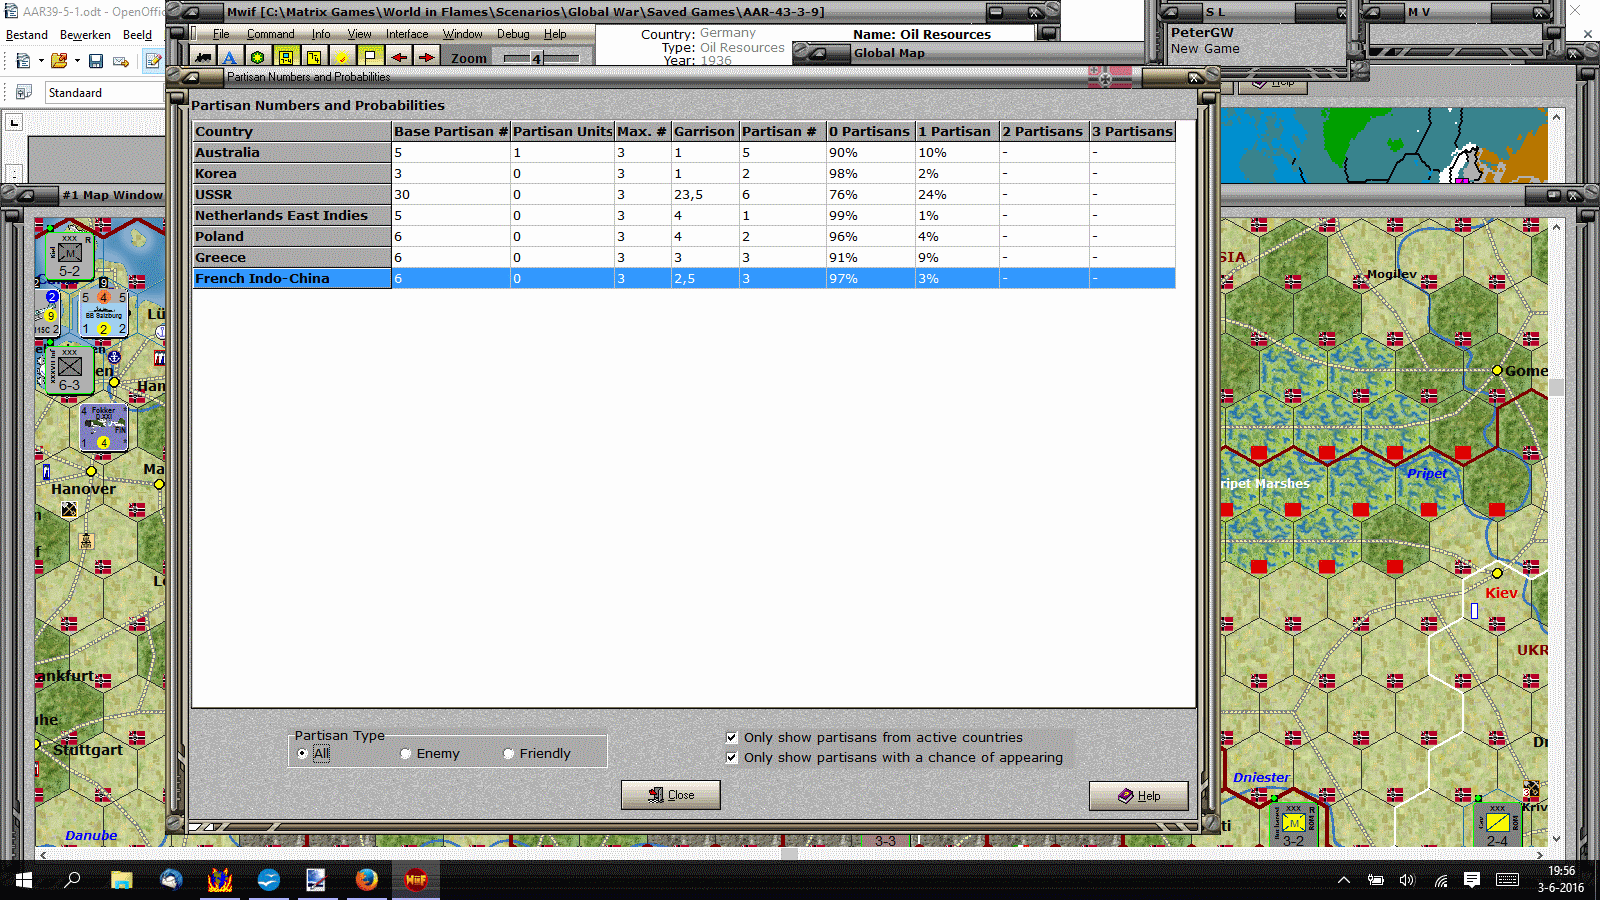1600x900 pixels.
Task: Click the Base Partisan # column header
Action: [x=451, y=132]
